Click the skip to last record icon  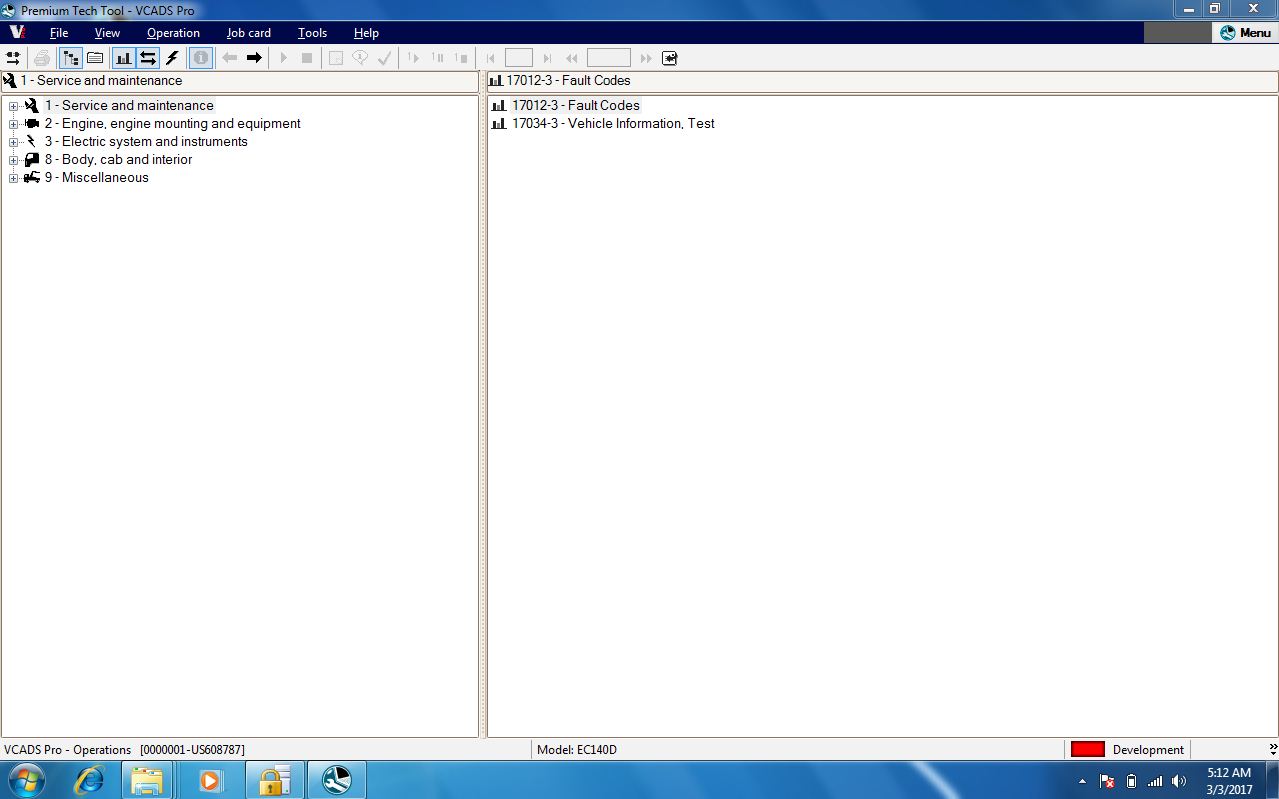tap(547, 58)
